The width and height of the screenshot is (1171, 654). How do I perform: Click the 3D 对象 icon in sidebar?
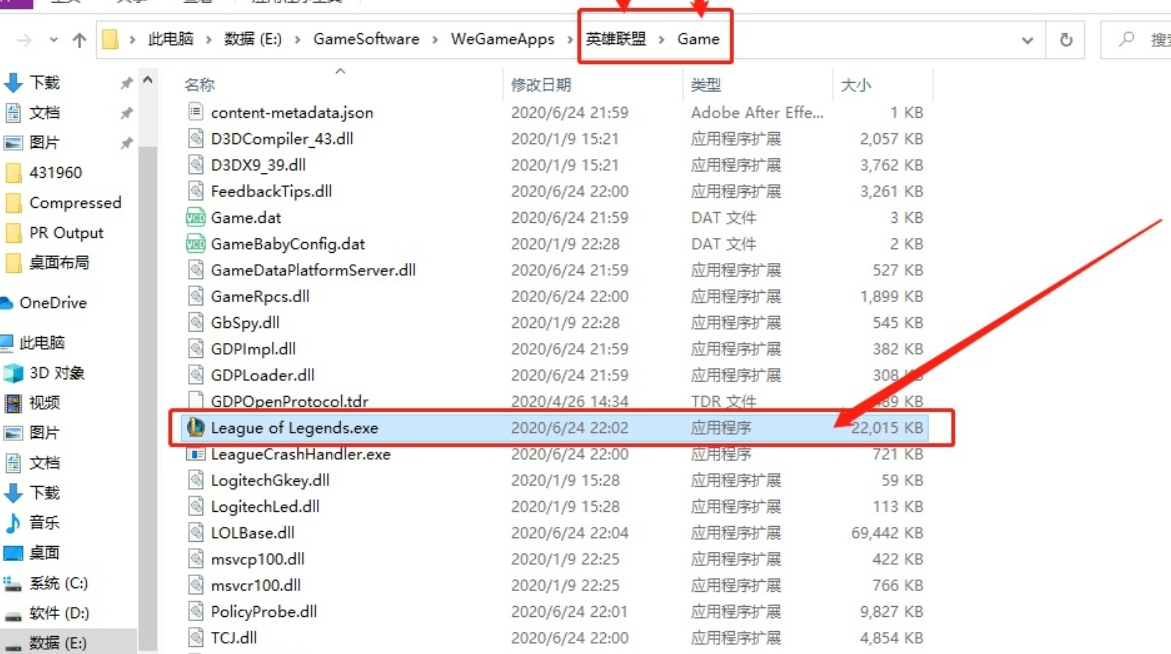(x=13, y=373)
